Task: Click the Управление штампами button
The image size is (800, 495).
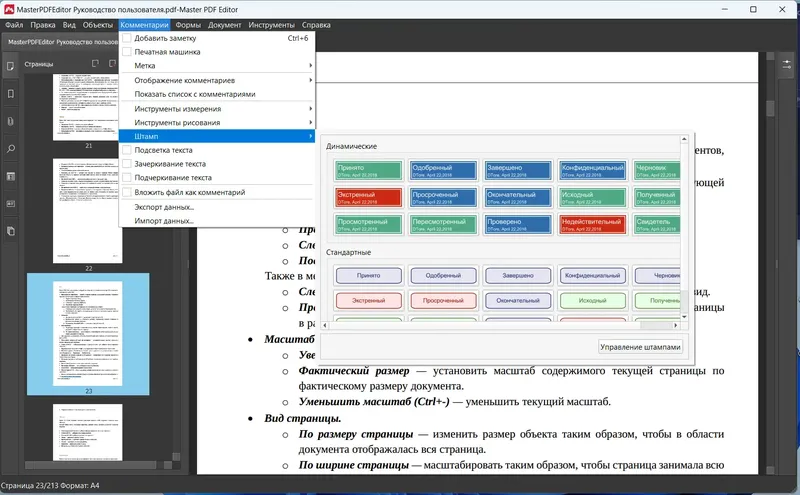Action: 640,347
